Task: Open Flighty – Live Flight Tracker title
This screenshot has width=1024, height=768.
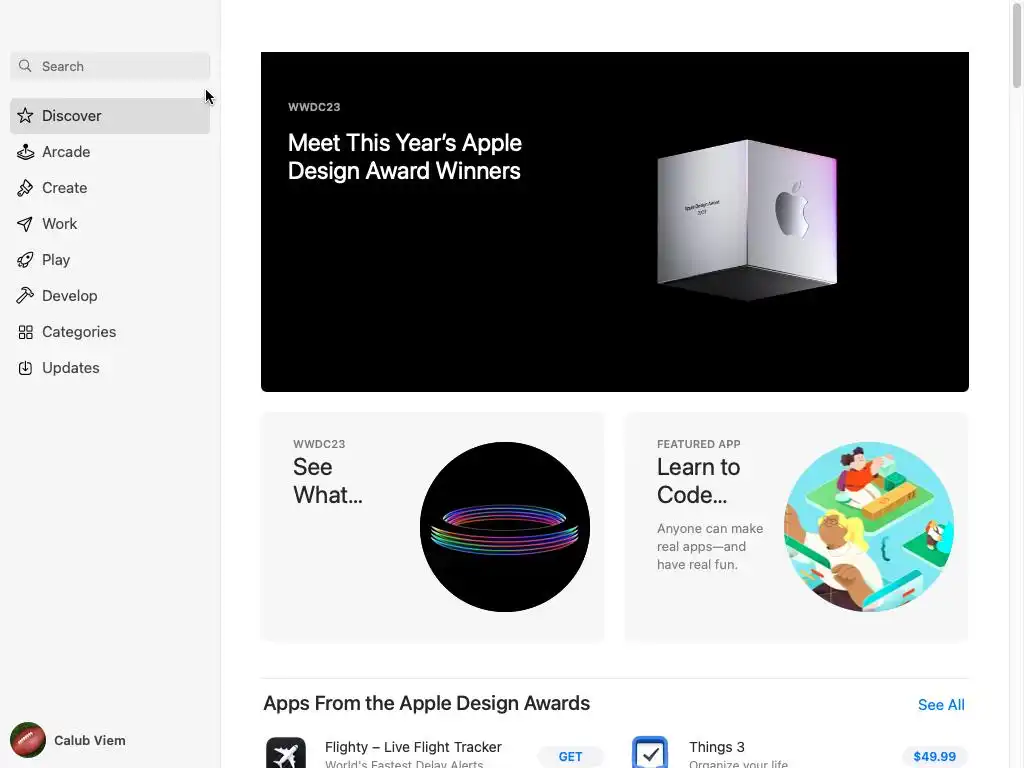Action: point(413,746)
